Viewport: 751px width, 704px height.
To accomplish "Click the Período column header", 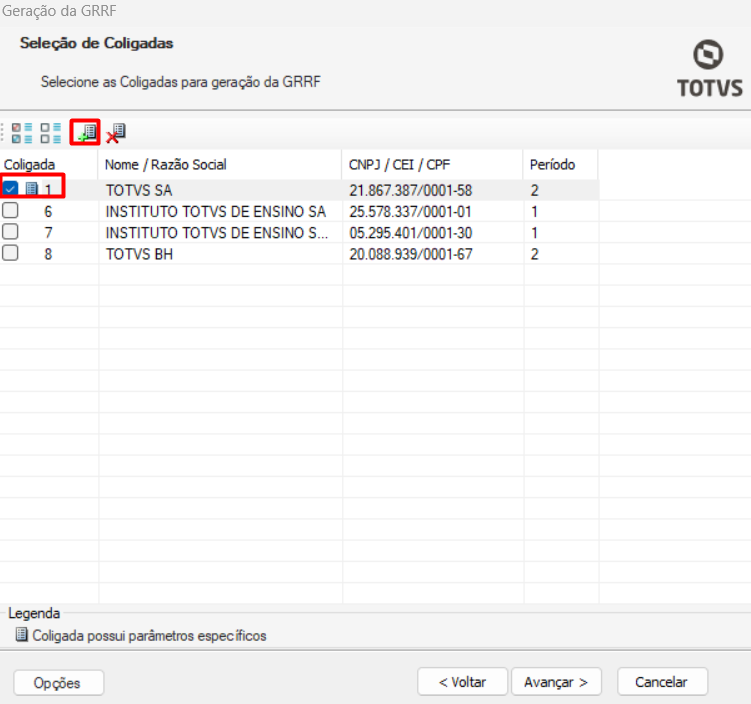I will (x=560, y=164).
